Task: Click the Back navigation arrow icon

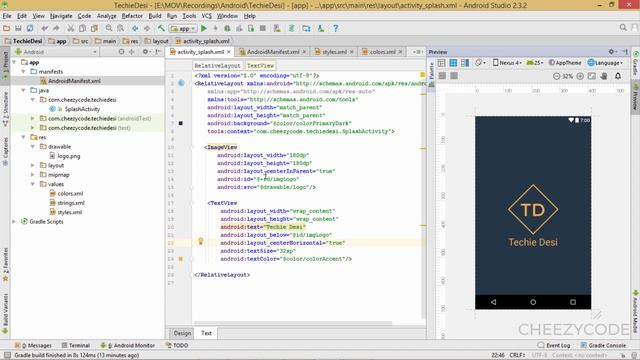Action: (135, 28)
